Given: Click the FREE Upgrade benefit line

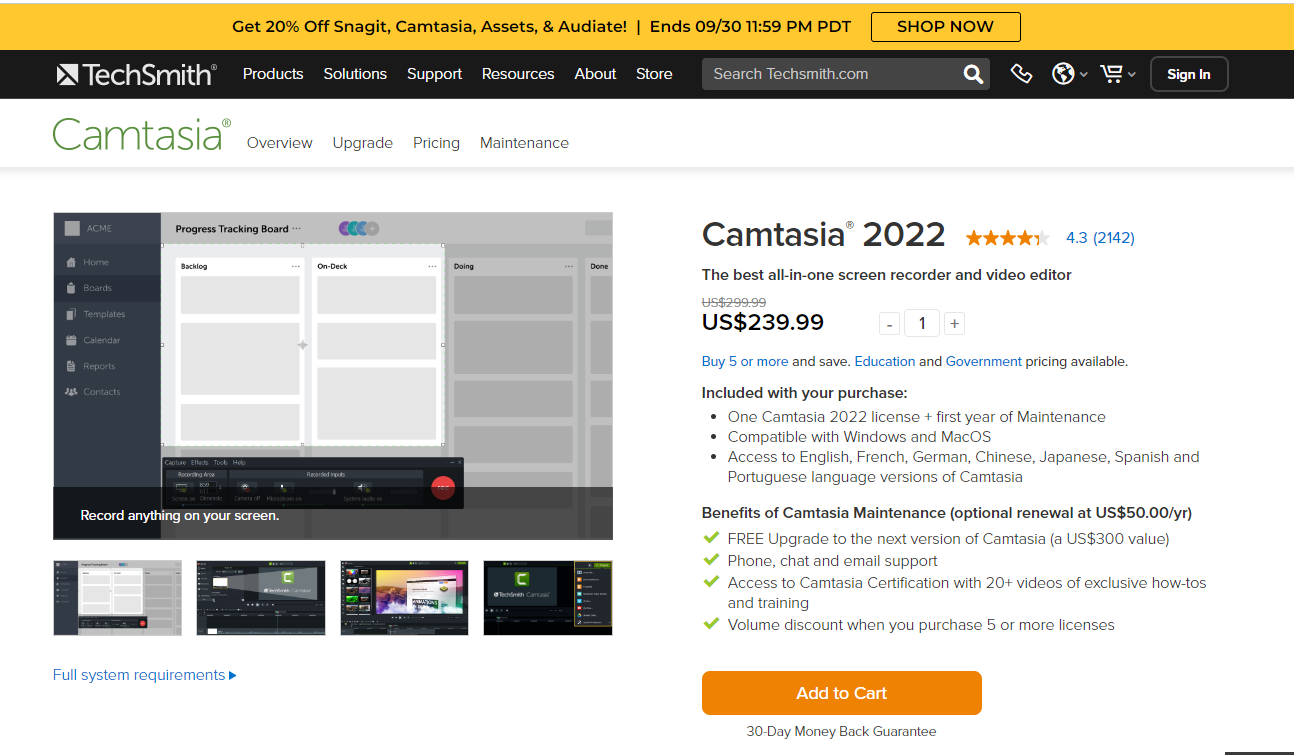Looking at the screenshot, I should point(948,539).
